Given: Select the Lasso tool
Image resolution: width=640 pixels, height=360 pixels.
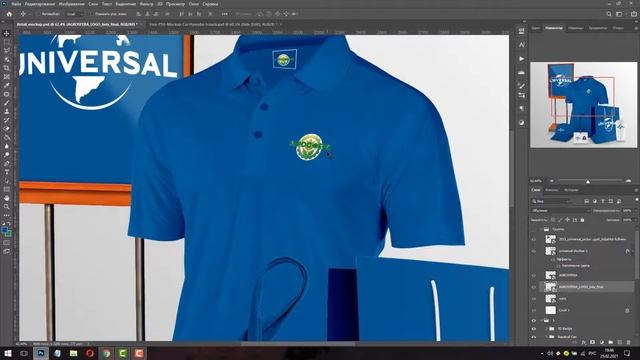Looking at the screenshot, I should coord(7,51).
